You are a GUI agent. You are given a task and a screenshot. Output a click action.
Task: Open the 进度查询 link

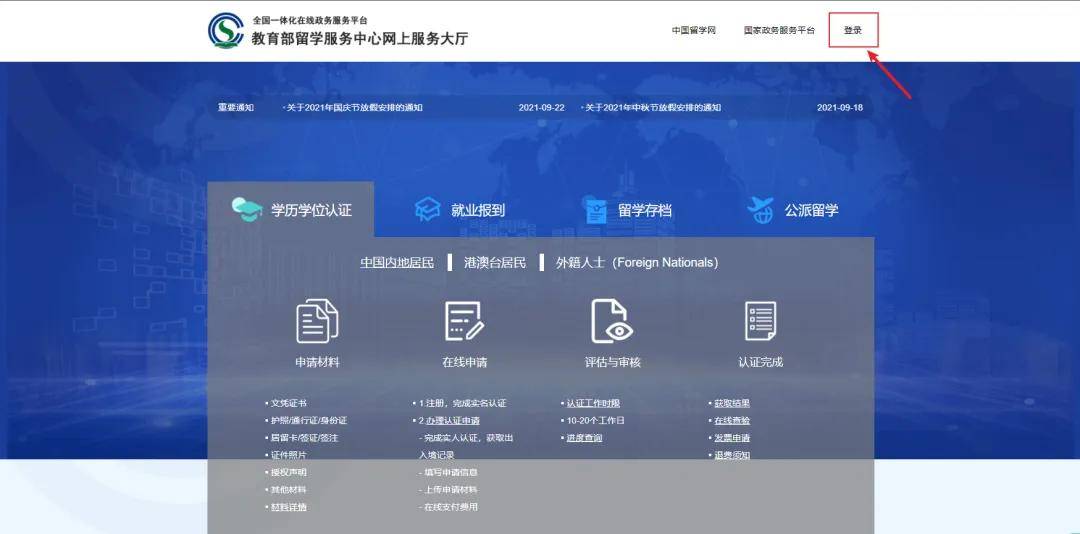tap(584, 438)
